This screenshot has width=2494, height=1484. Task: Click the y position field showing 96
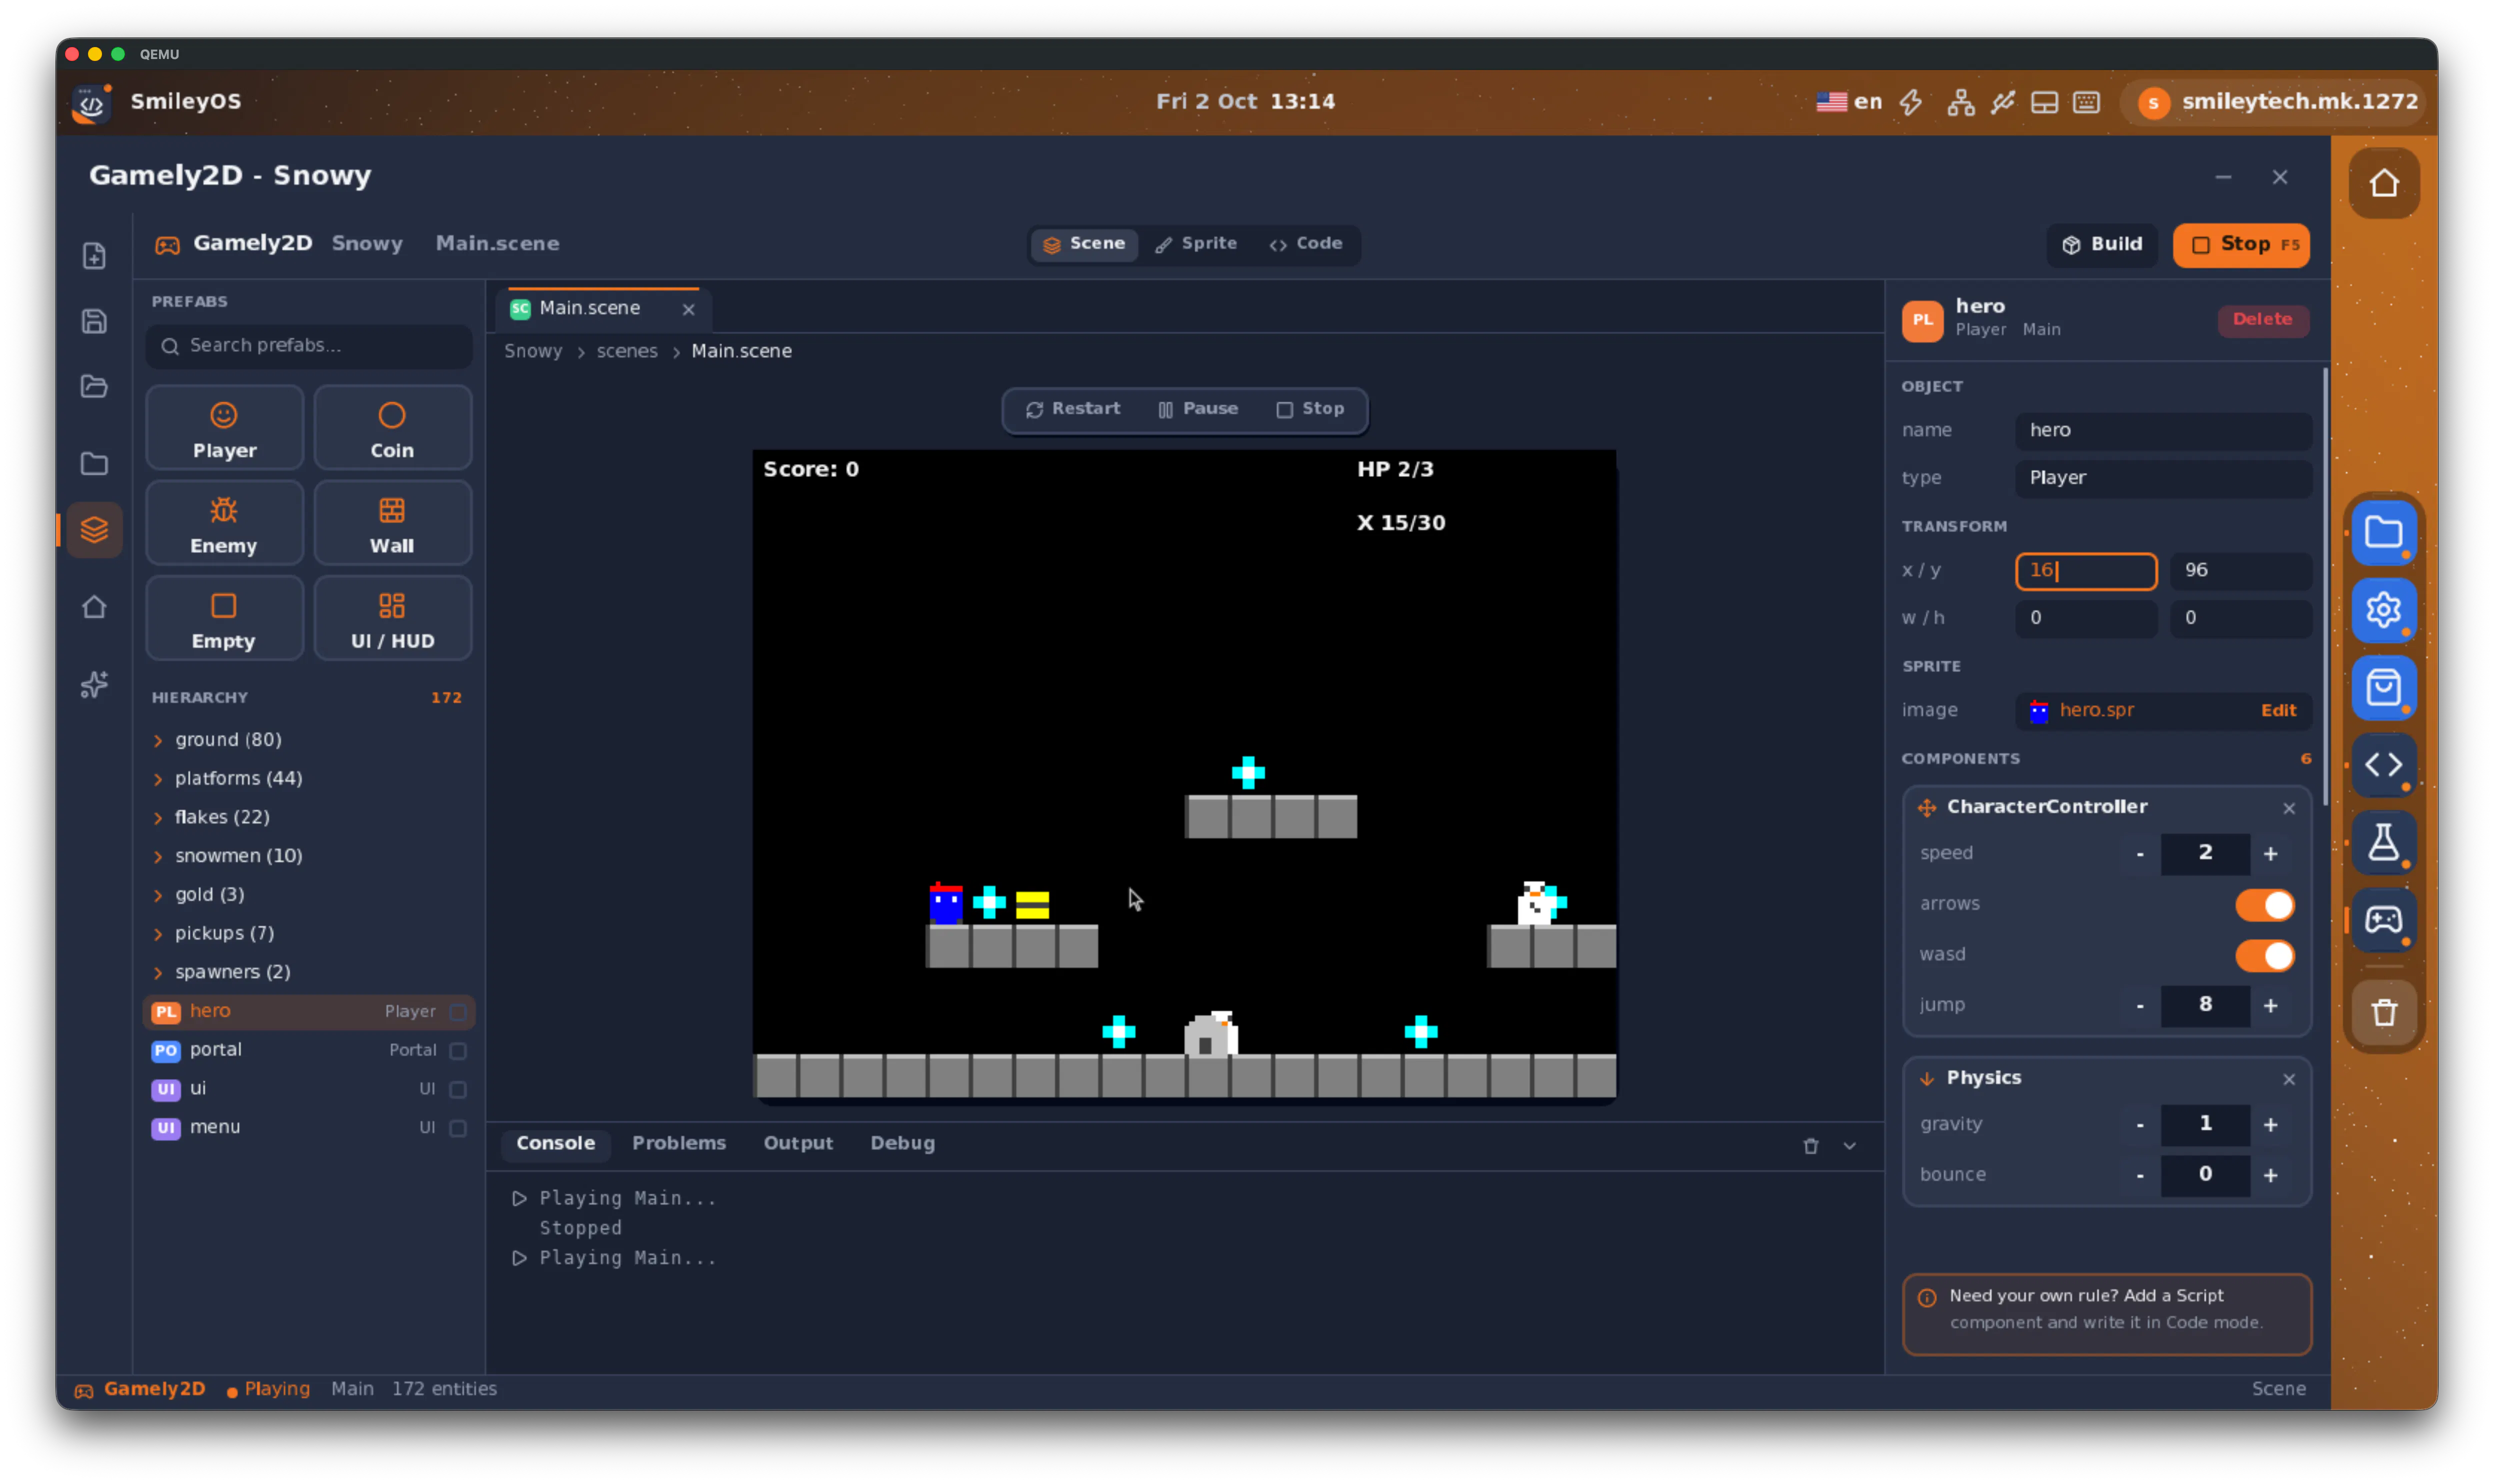[x=2240, y=571]
